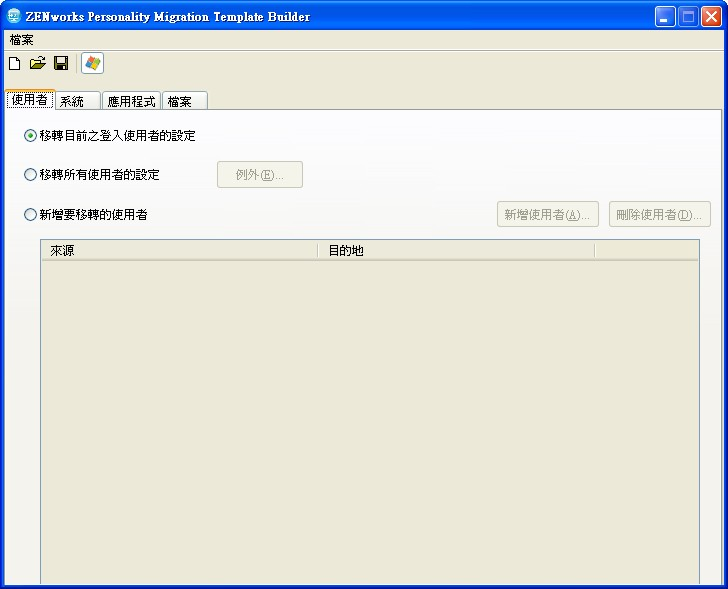
Task: Click the 例外(E)... button
Action: (260, 175)
